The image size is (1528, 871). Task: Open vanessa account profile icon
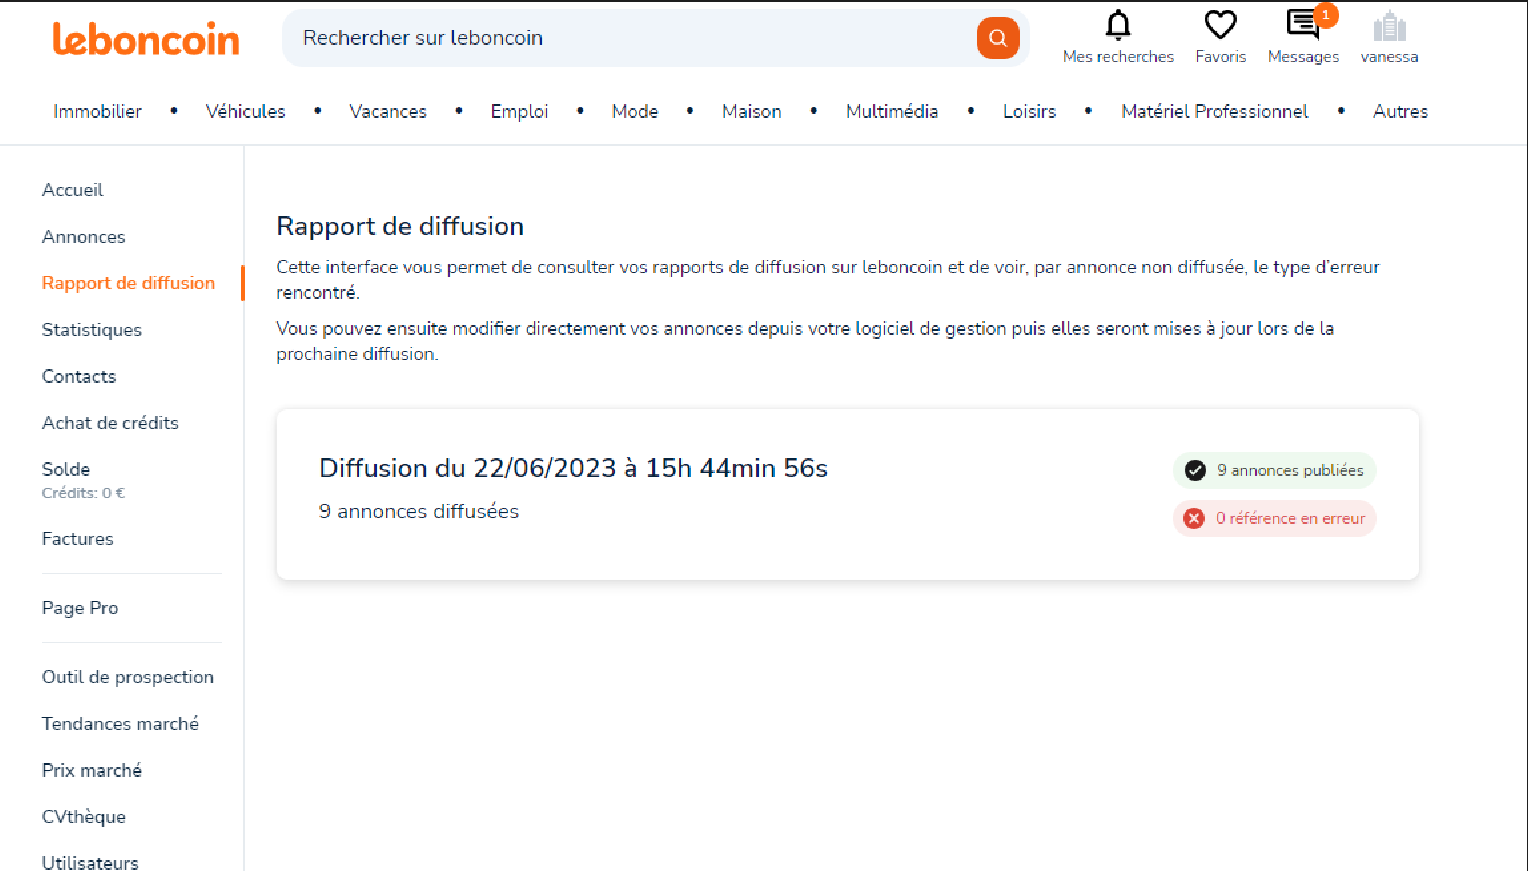pos(1389,28)
